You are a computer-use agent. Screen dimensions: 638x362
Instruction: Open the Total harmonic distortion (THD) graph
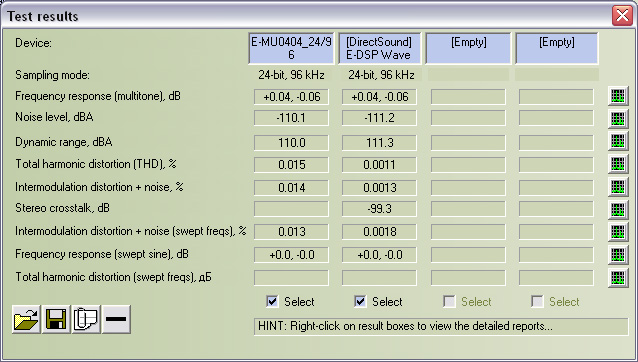pyautogui.click(x=618, y=164)
